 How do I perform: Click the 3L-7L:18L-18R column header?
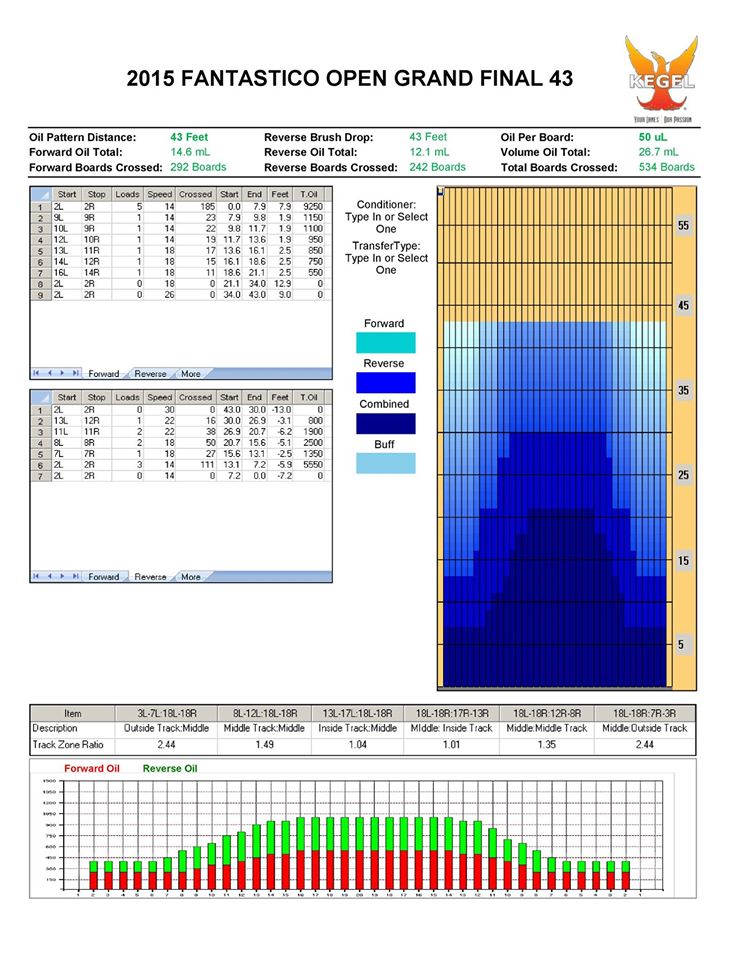[x=166, y=713]
